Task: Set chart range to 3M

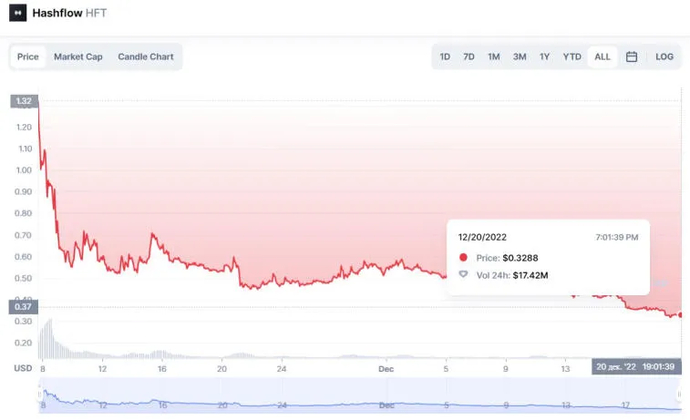Action: 520,57
